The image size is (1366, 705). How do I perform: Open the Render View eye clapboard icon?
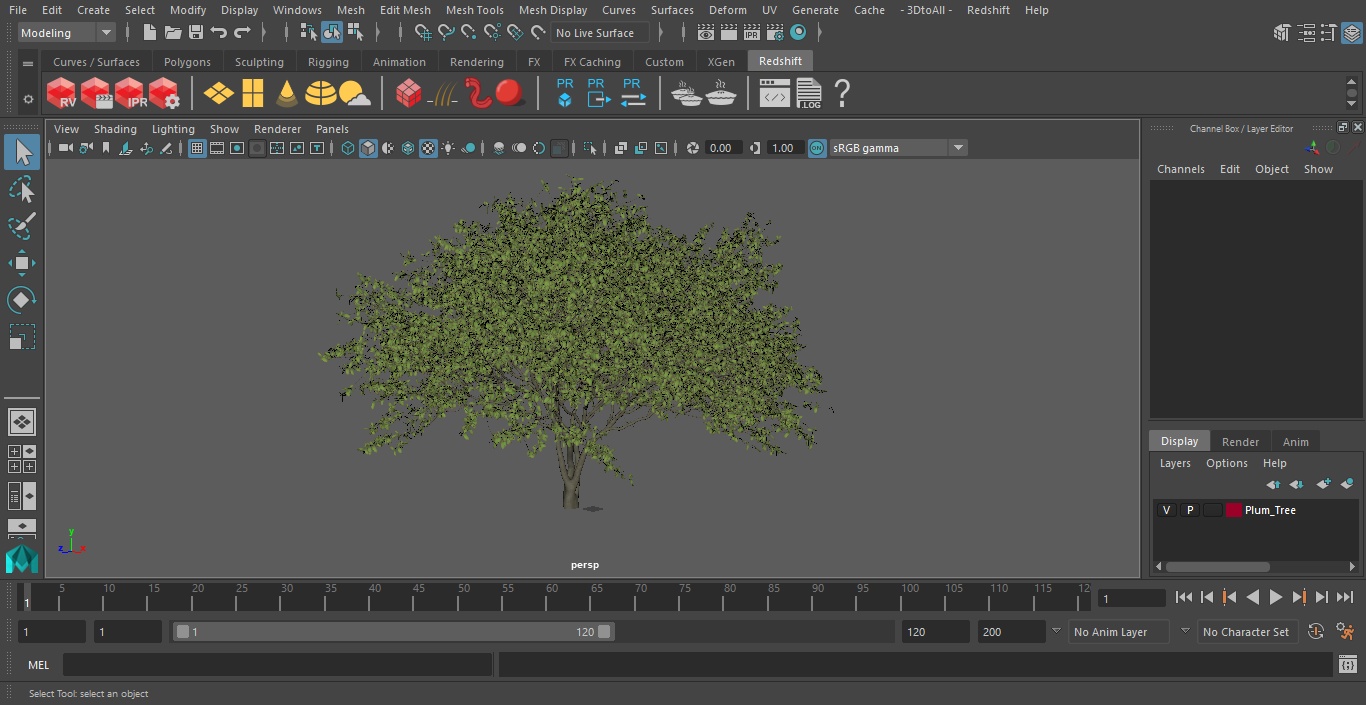pyautogui.click(x=706, y=33)
